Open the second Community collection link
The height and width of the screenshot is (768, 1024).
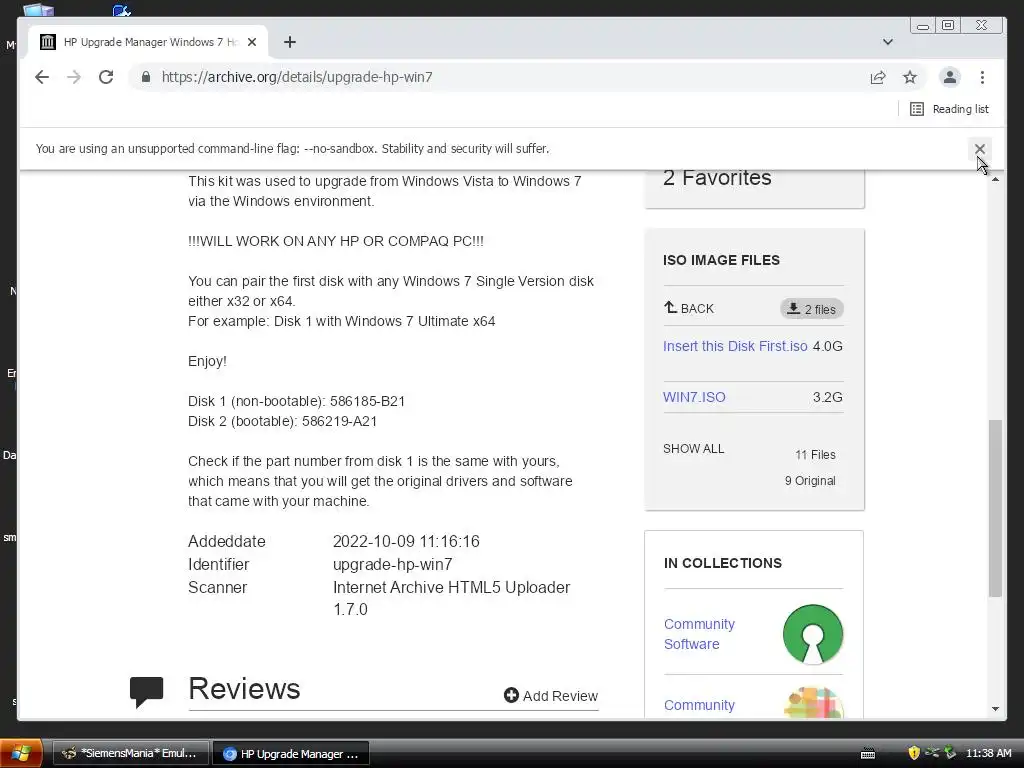click(699, 705)
